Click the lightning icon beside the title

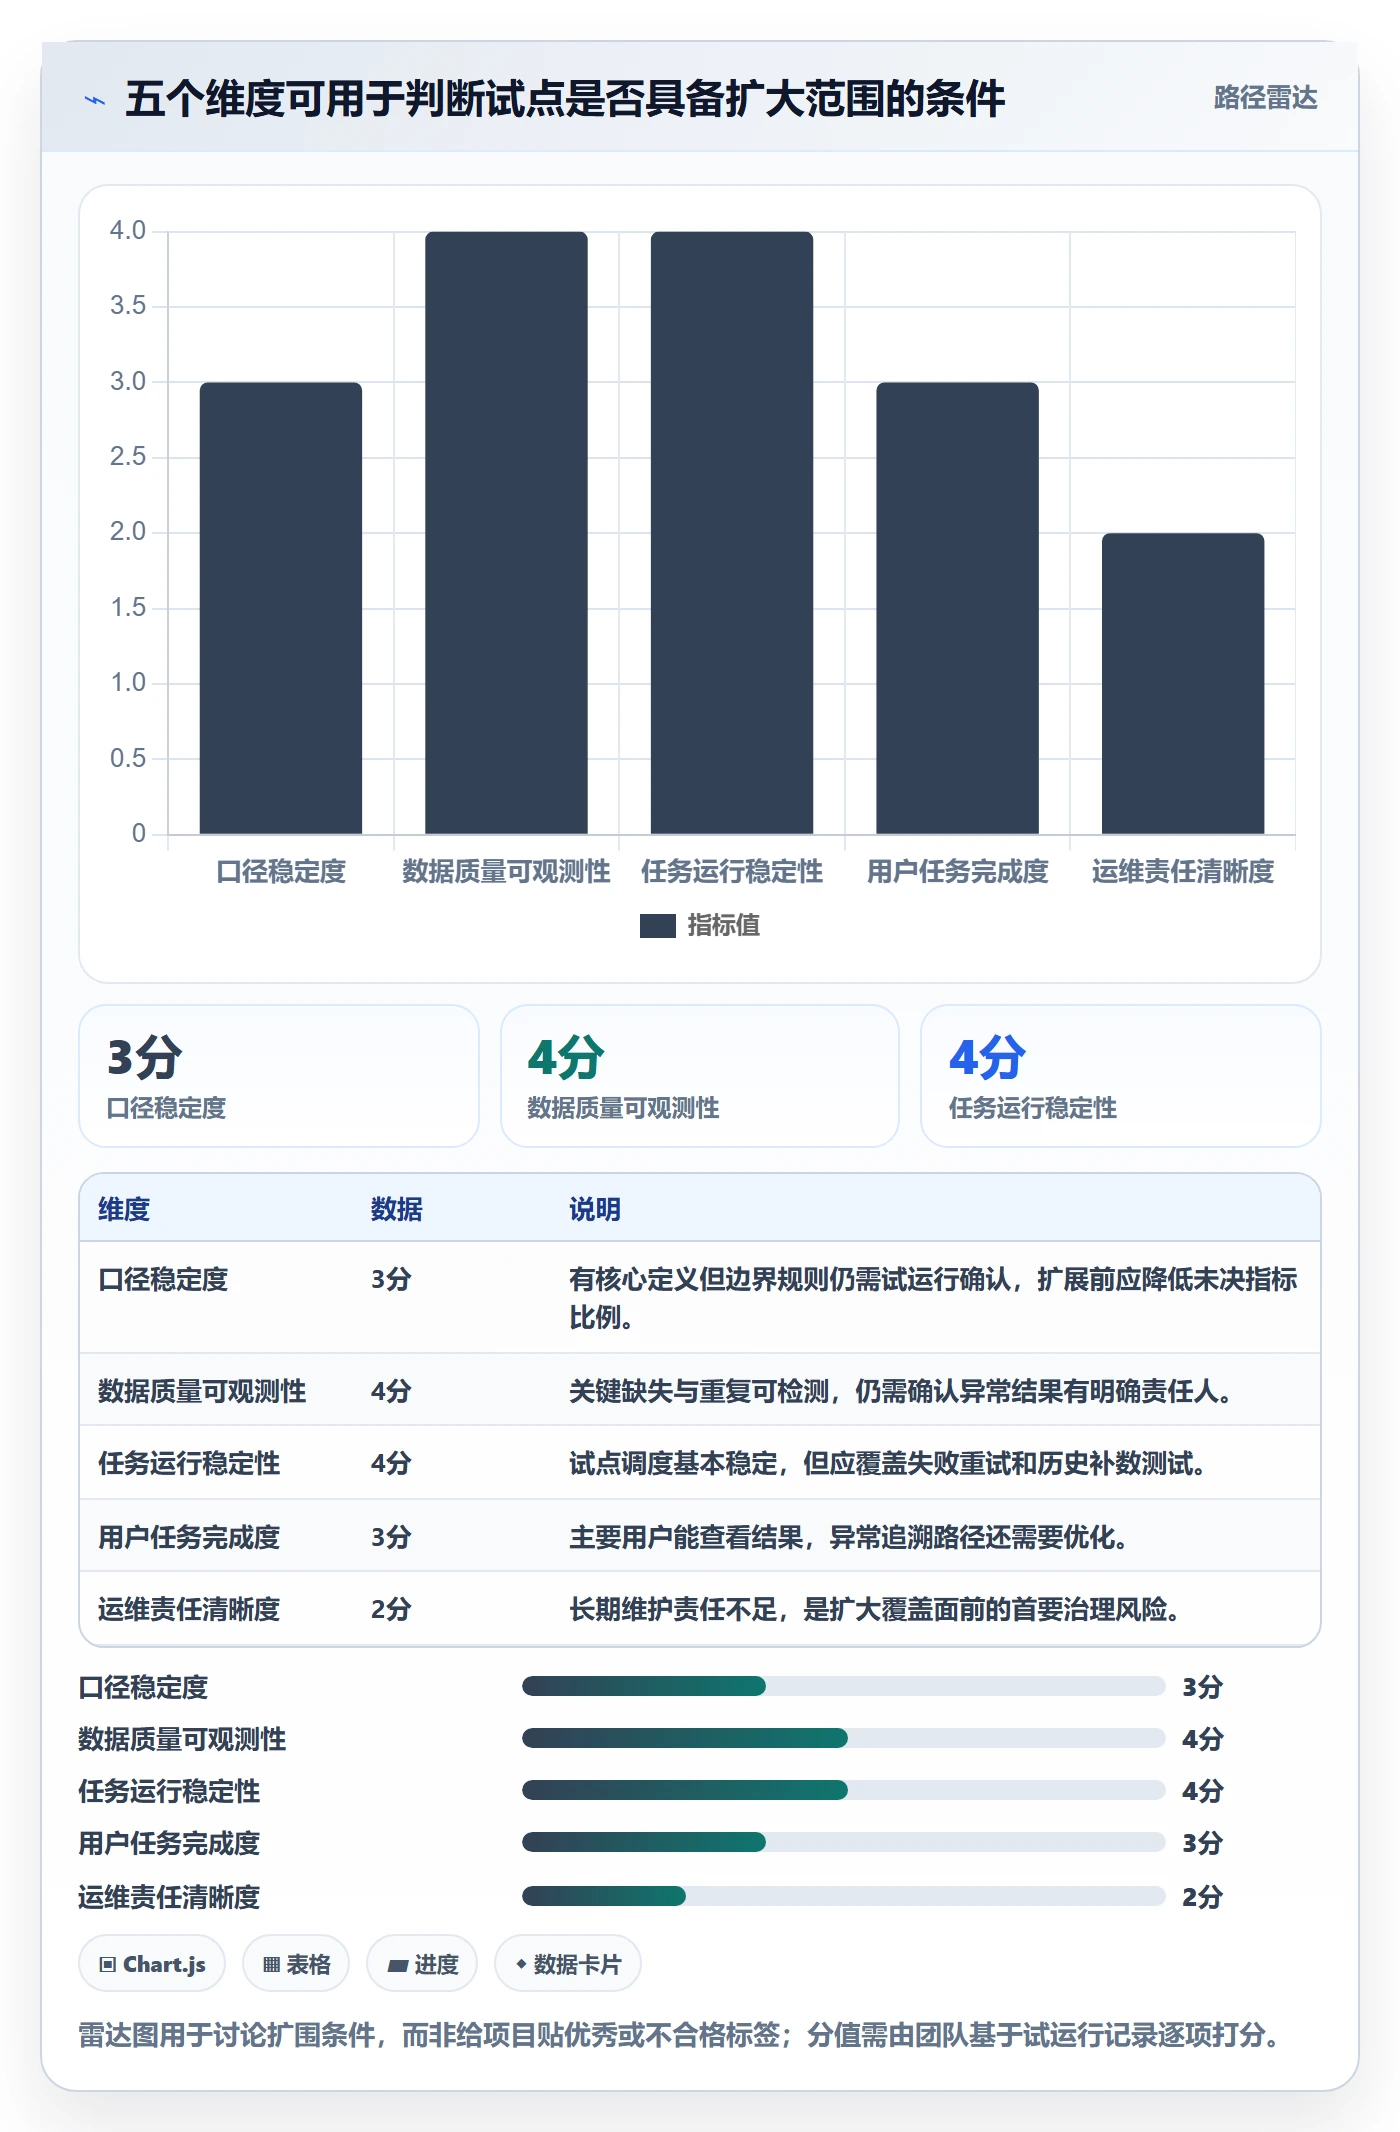point(95,100)
